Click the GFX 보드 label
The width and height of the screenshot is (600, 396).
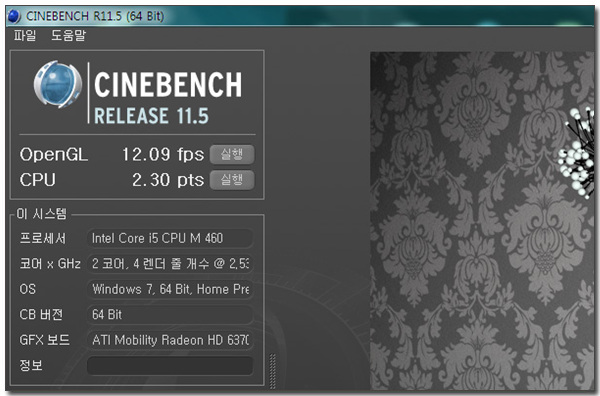click(44, 340)
